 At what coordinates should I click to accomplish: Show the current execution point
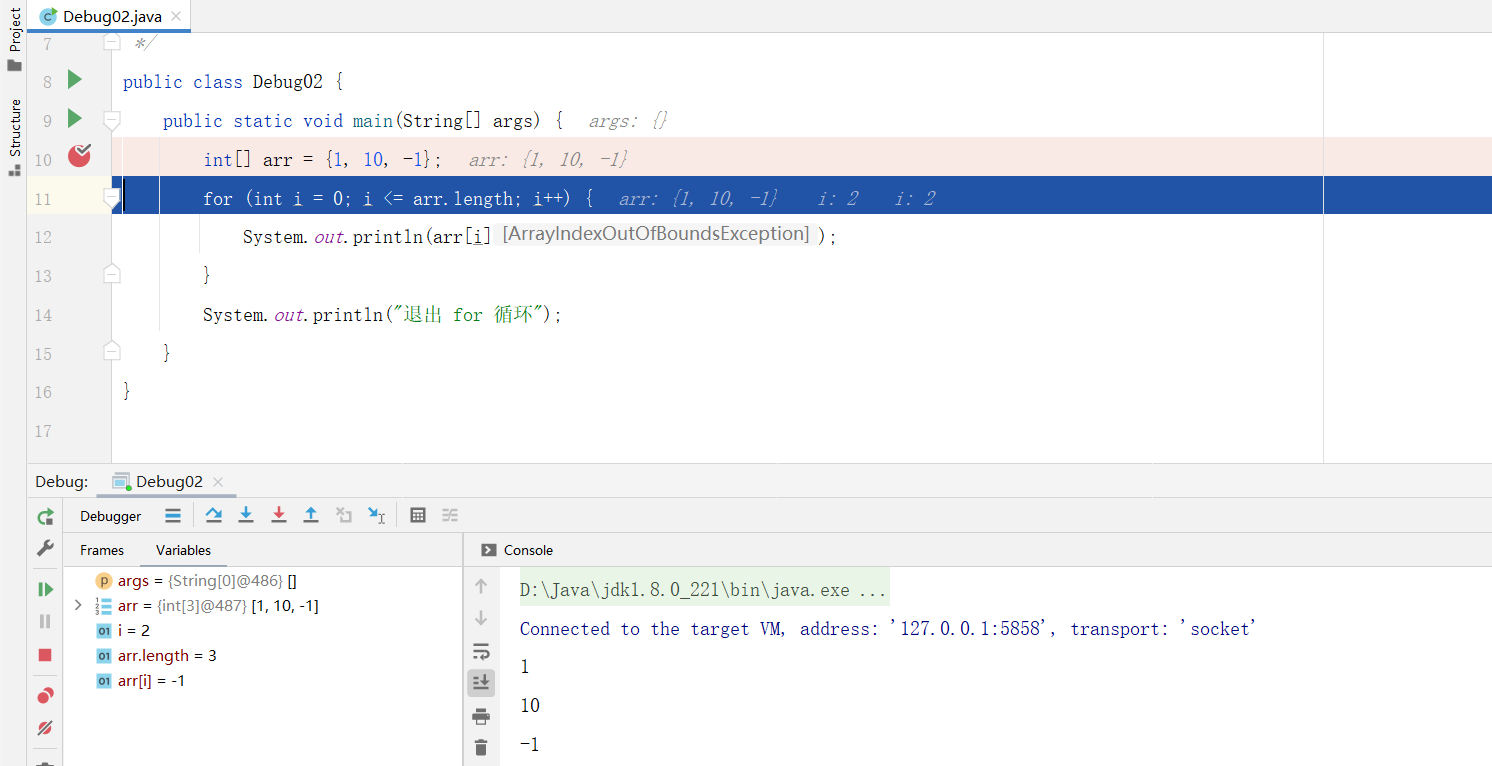pos(173,516)
